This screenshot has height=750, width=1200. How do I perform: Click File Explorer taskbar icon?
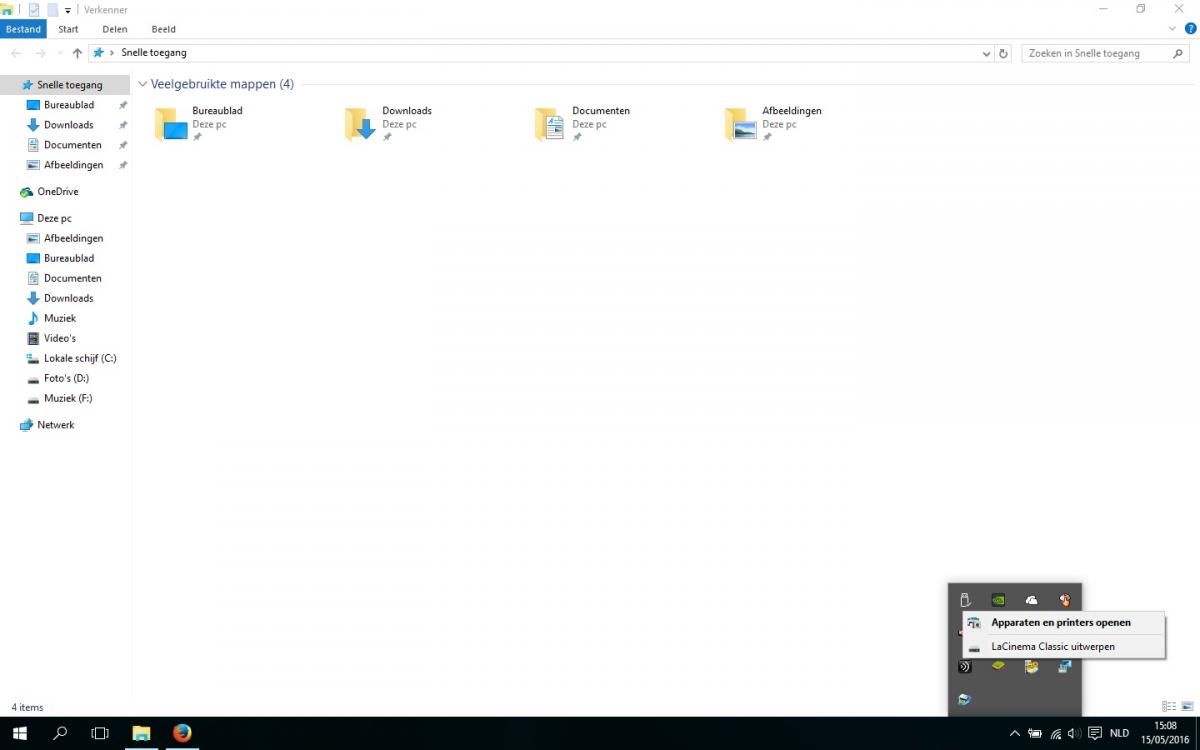(141, 733)
